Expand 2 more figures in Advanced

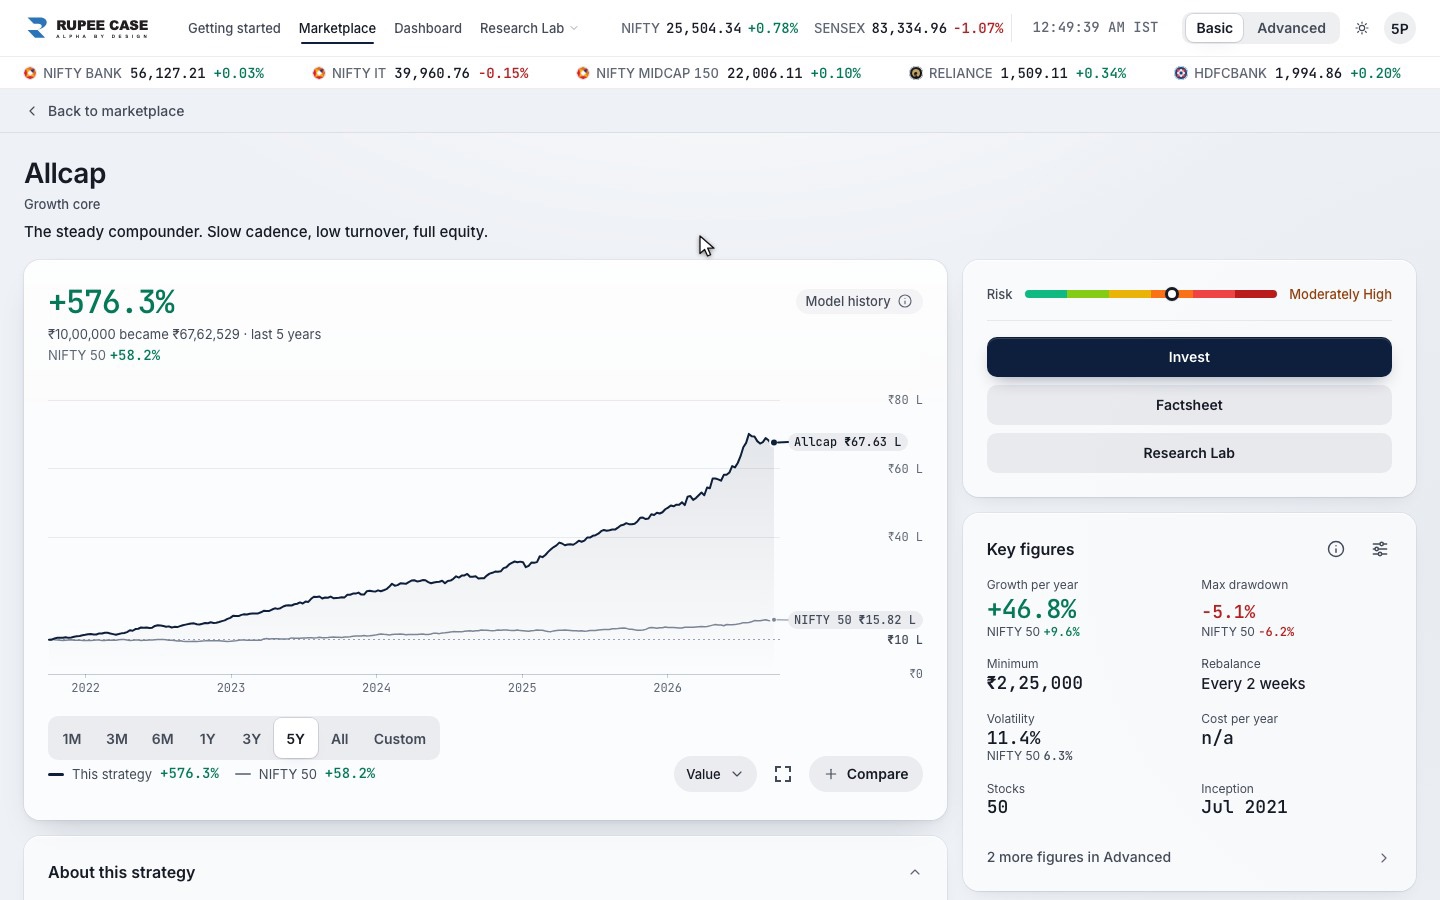1189,857
